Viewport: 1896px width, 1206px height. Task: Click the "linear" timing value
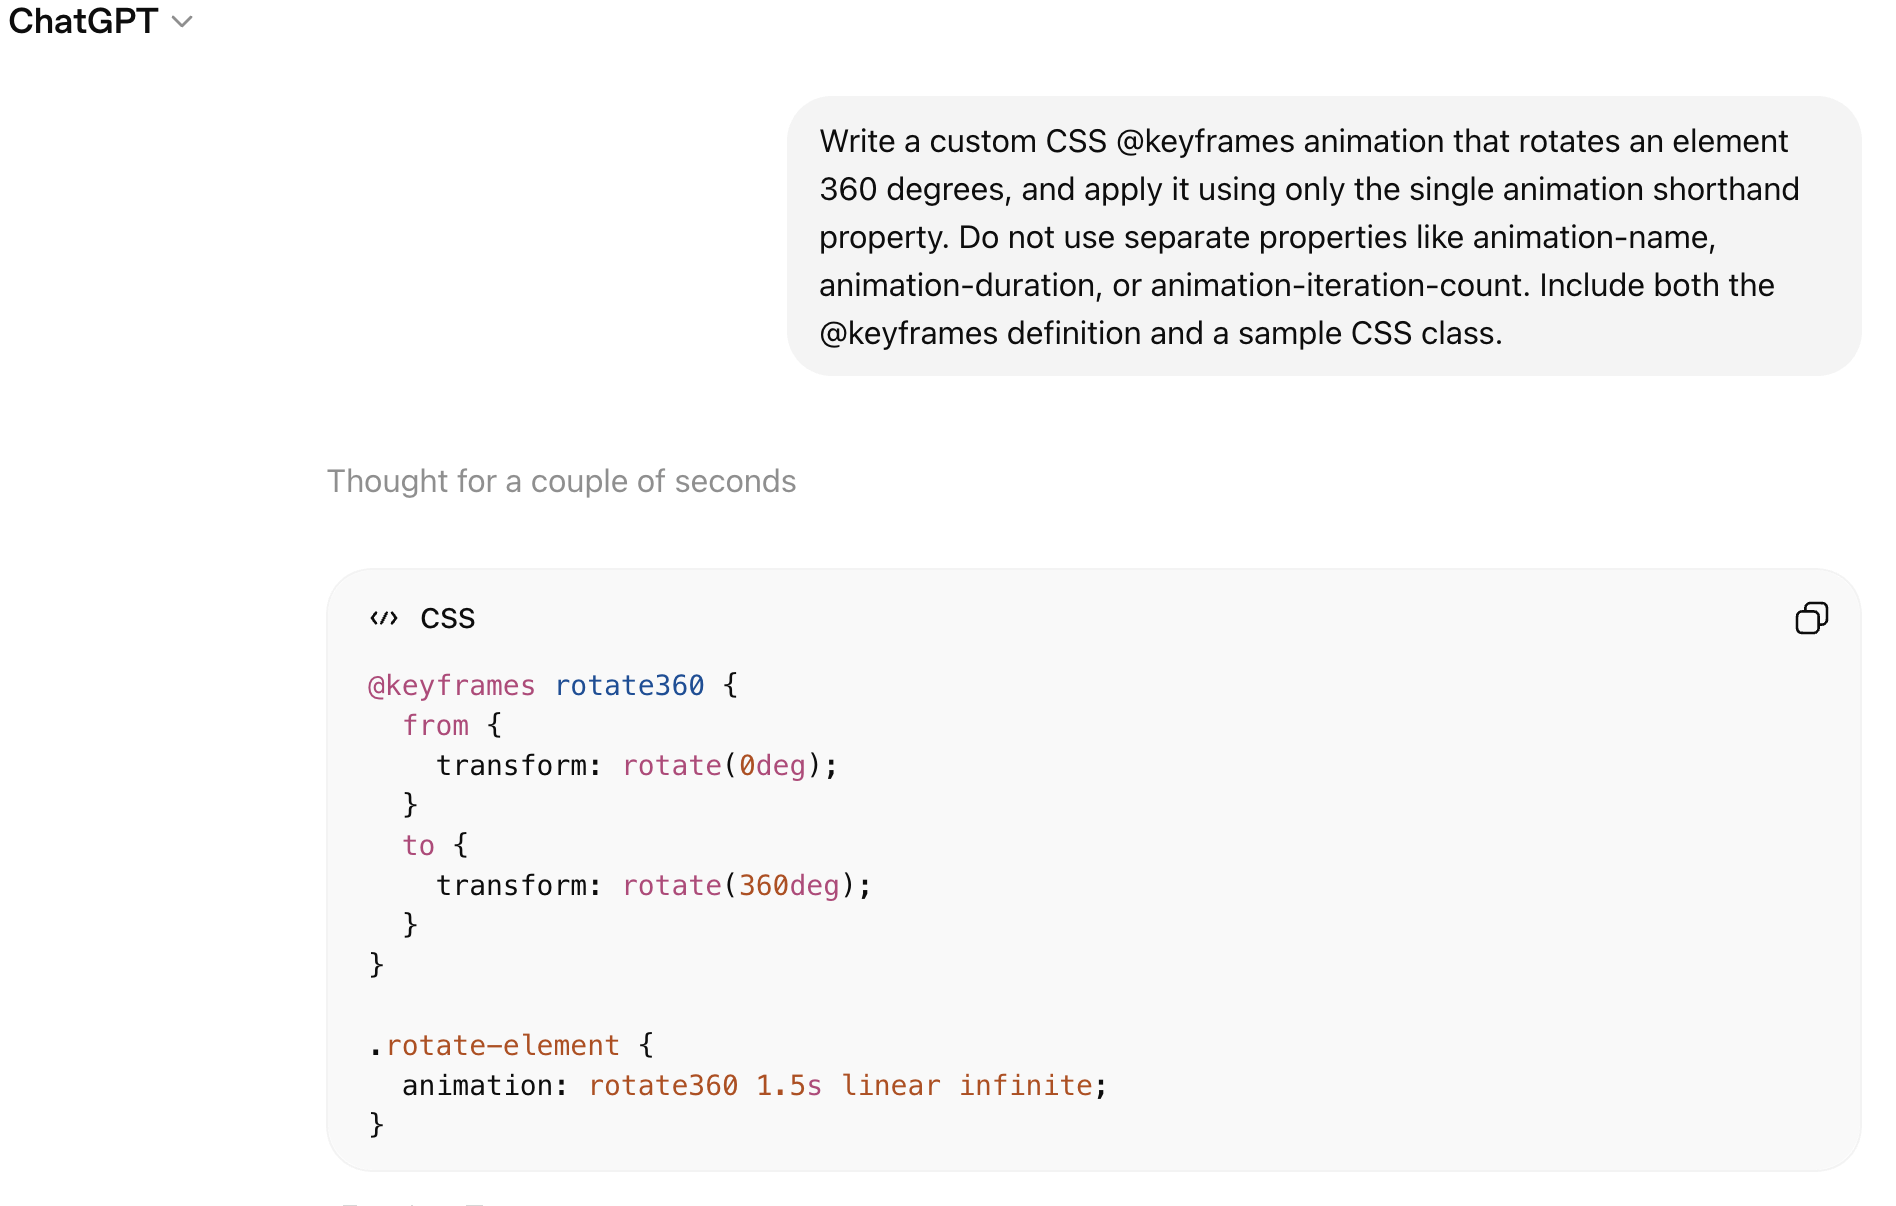click(891, 1086)
